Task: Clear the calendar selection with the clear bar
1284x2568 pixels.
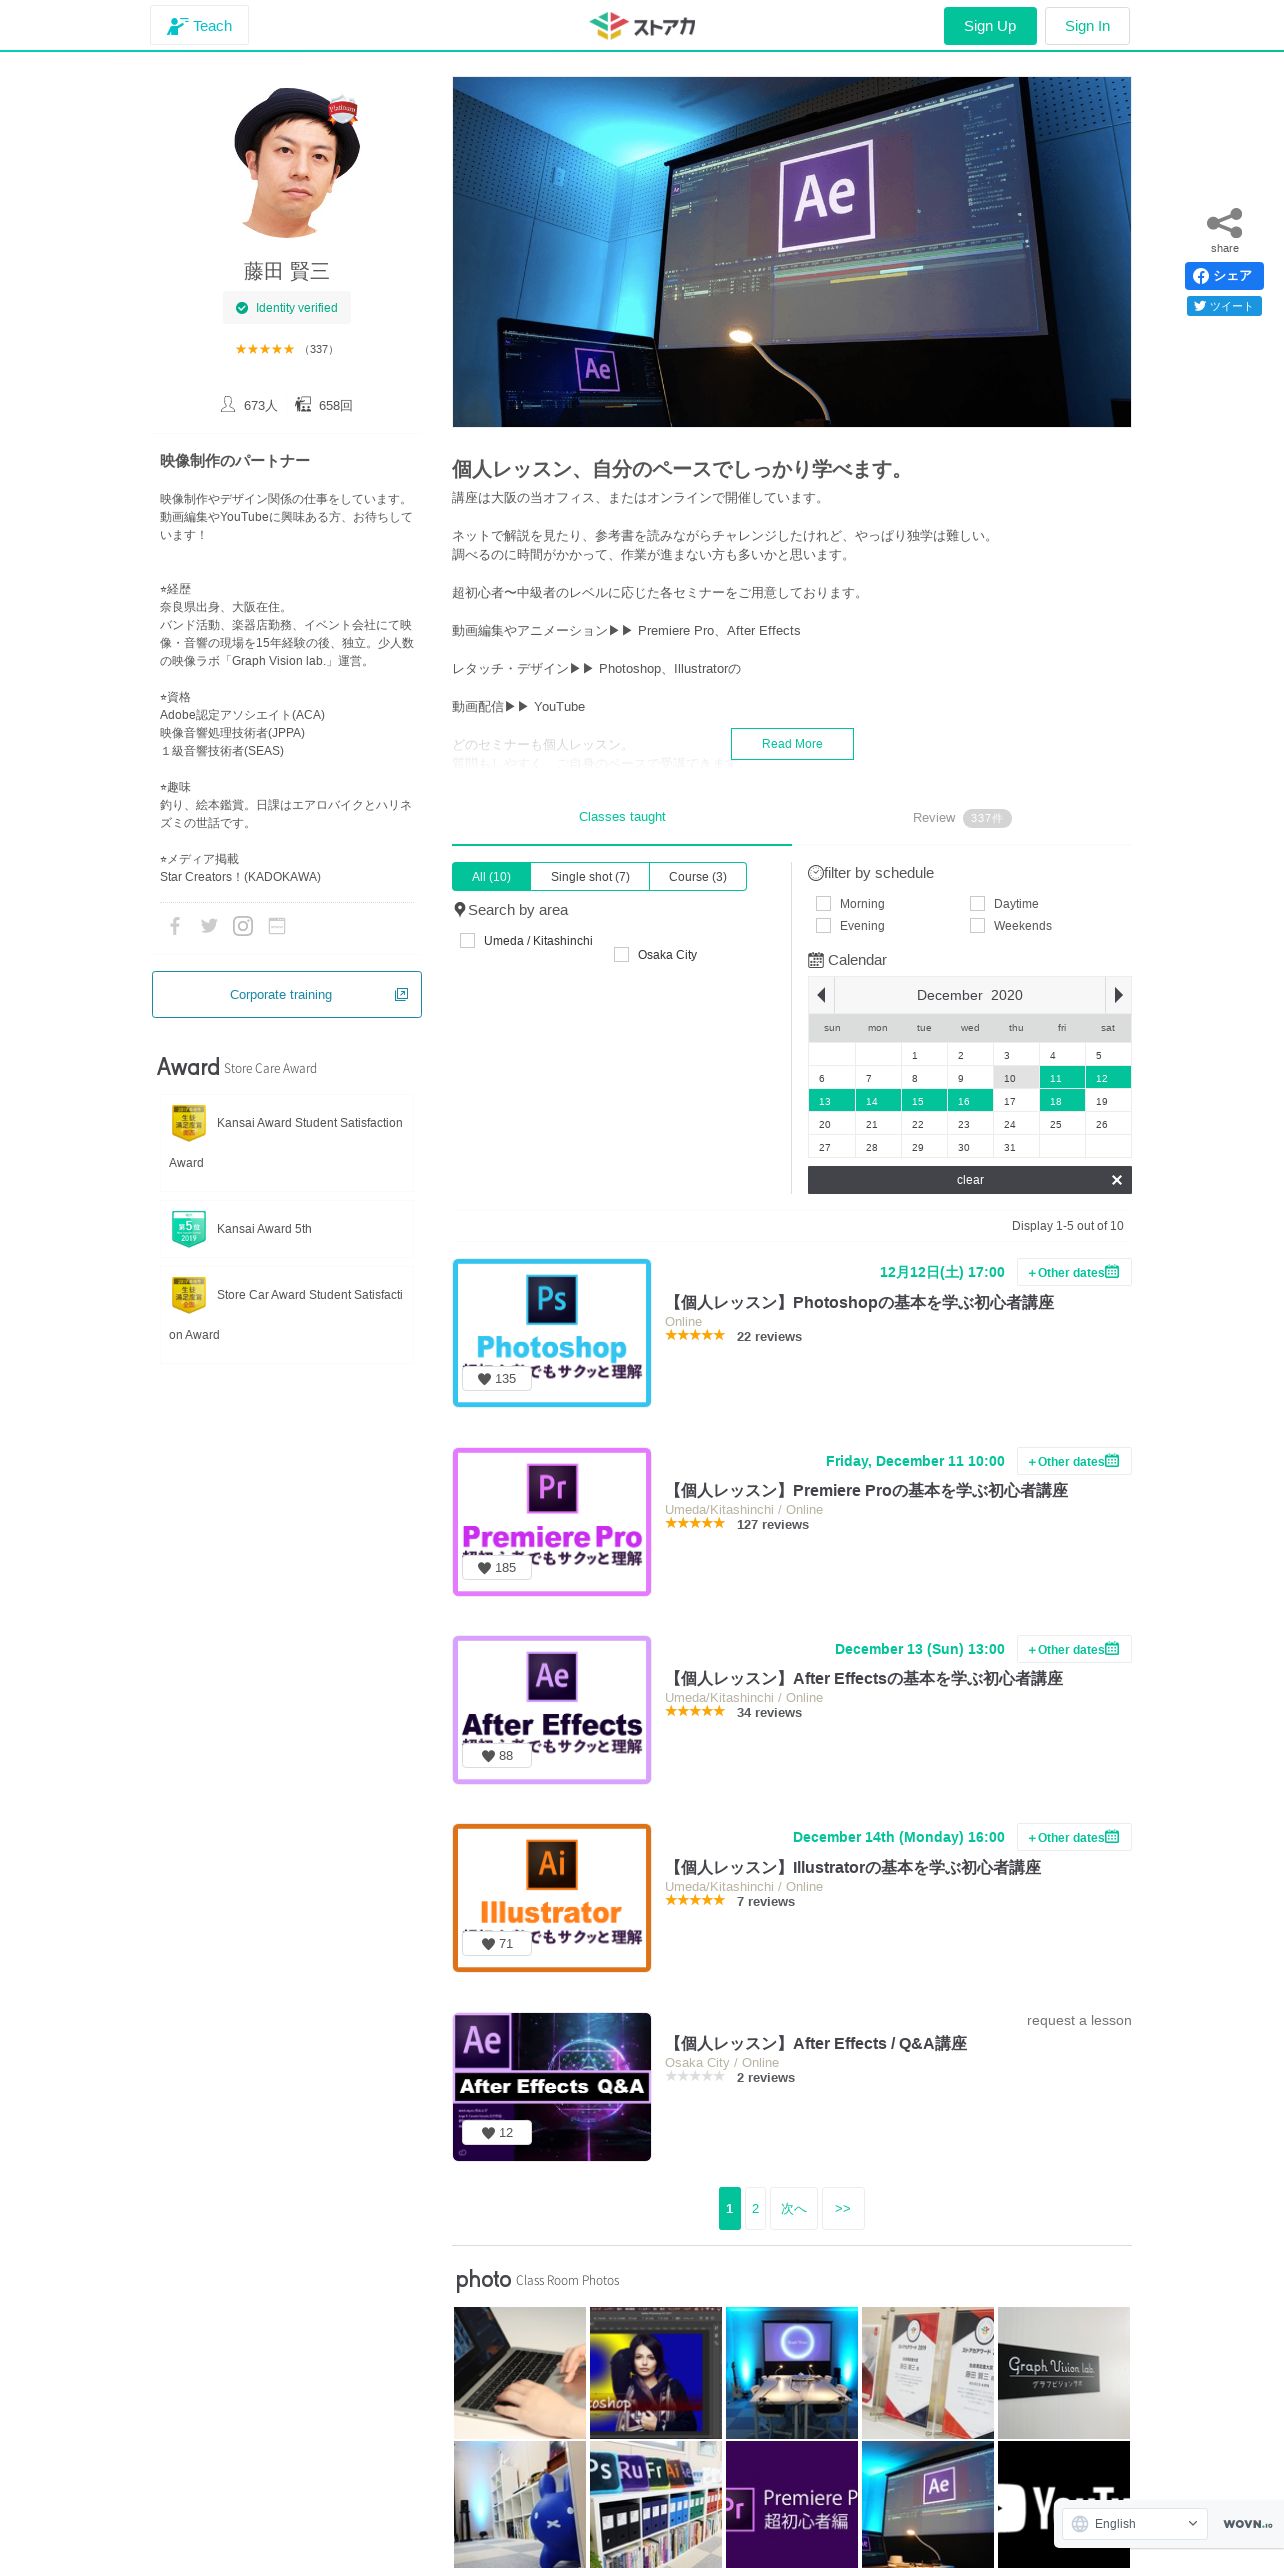Action: 970,1180
